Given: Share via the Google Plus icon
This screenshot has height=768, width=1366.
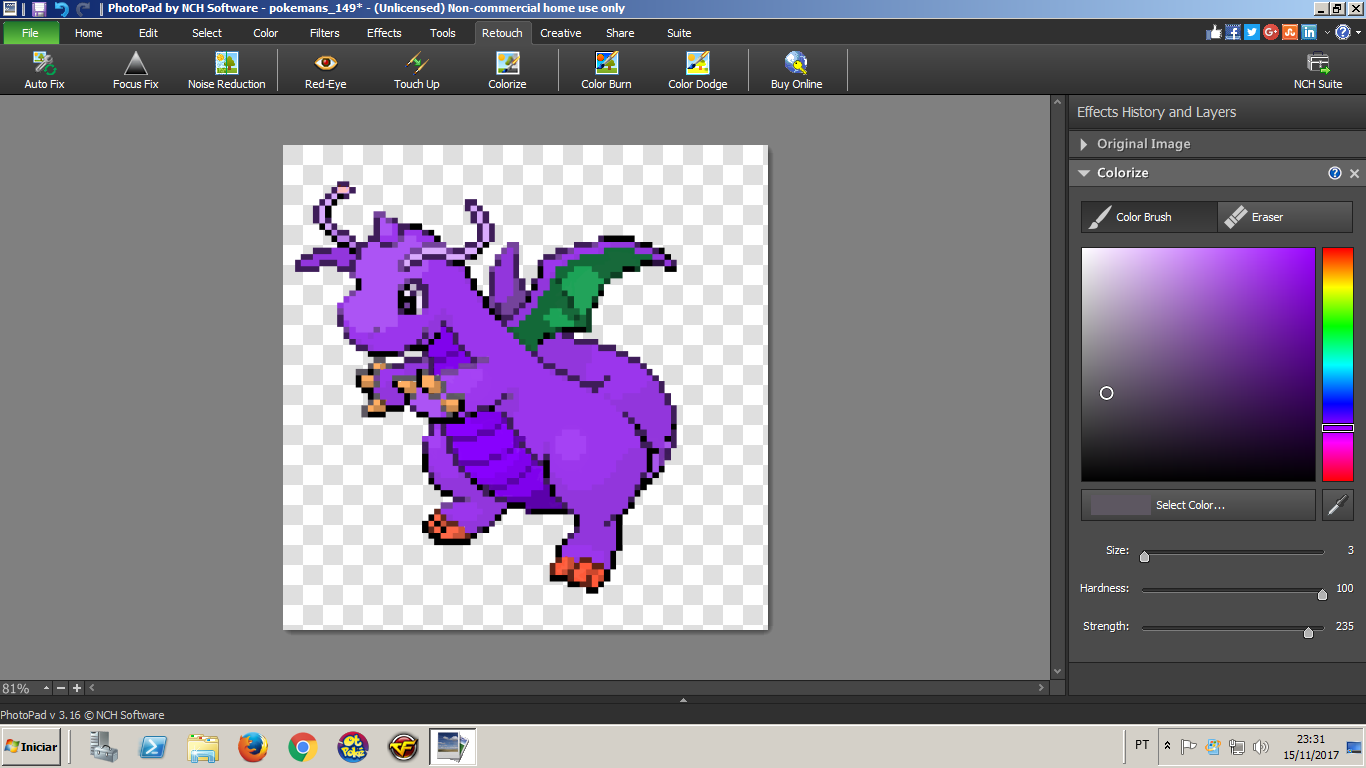Looking at the screenshot, I should [x=1271, y=32].
